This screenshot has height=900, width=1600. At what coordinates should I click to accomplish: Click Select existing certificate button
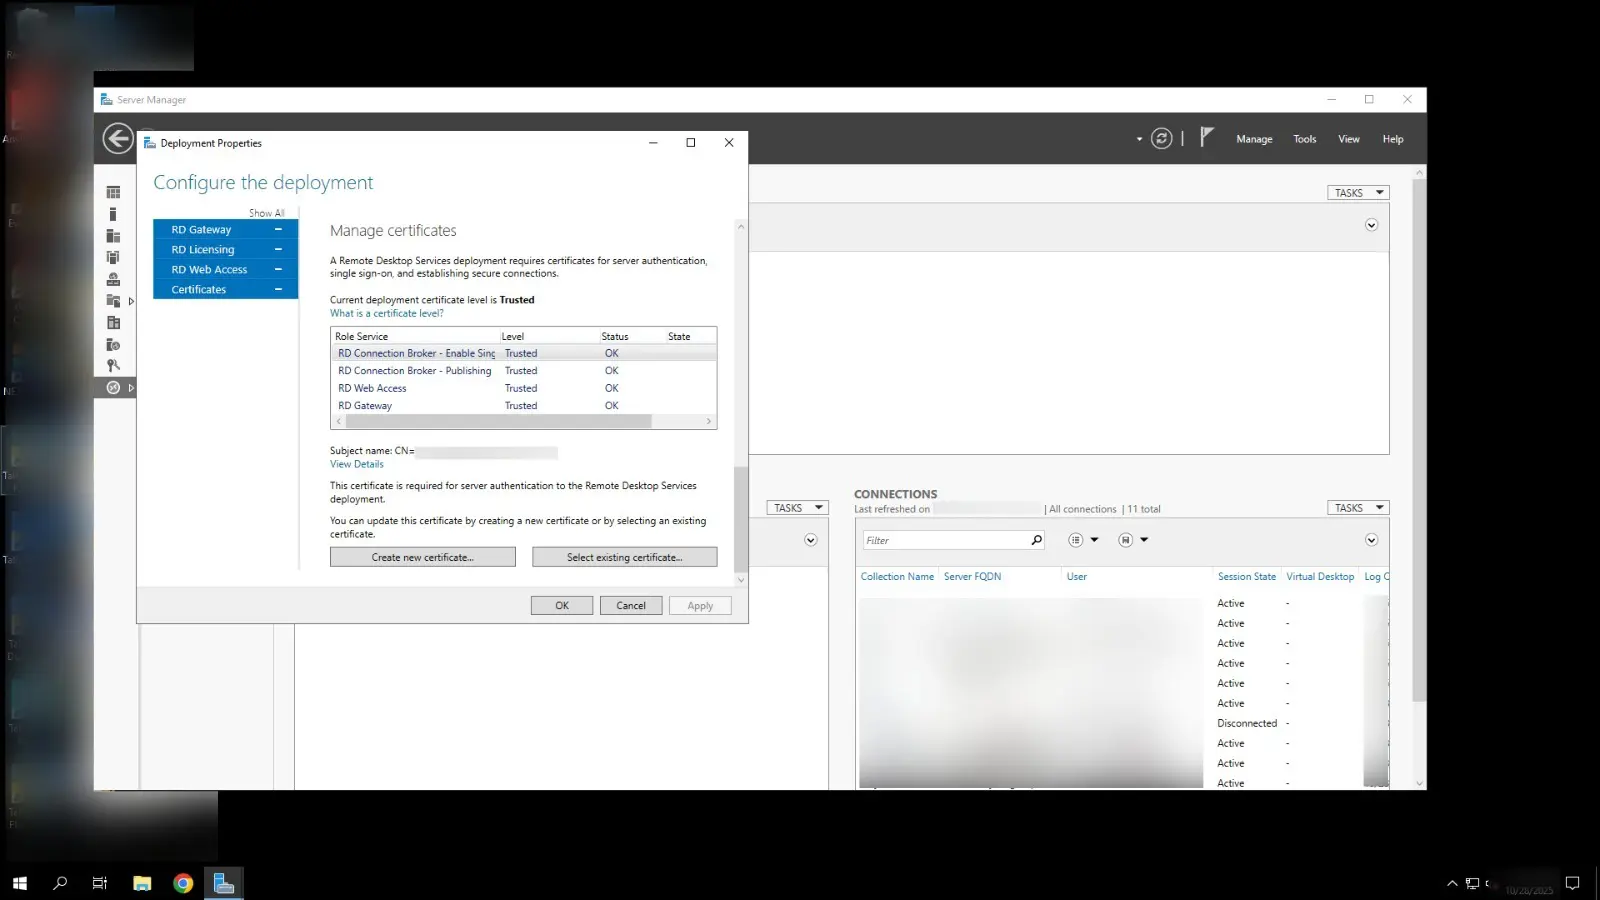[624, 557]
